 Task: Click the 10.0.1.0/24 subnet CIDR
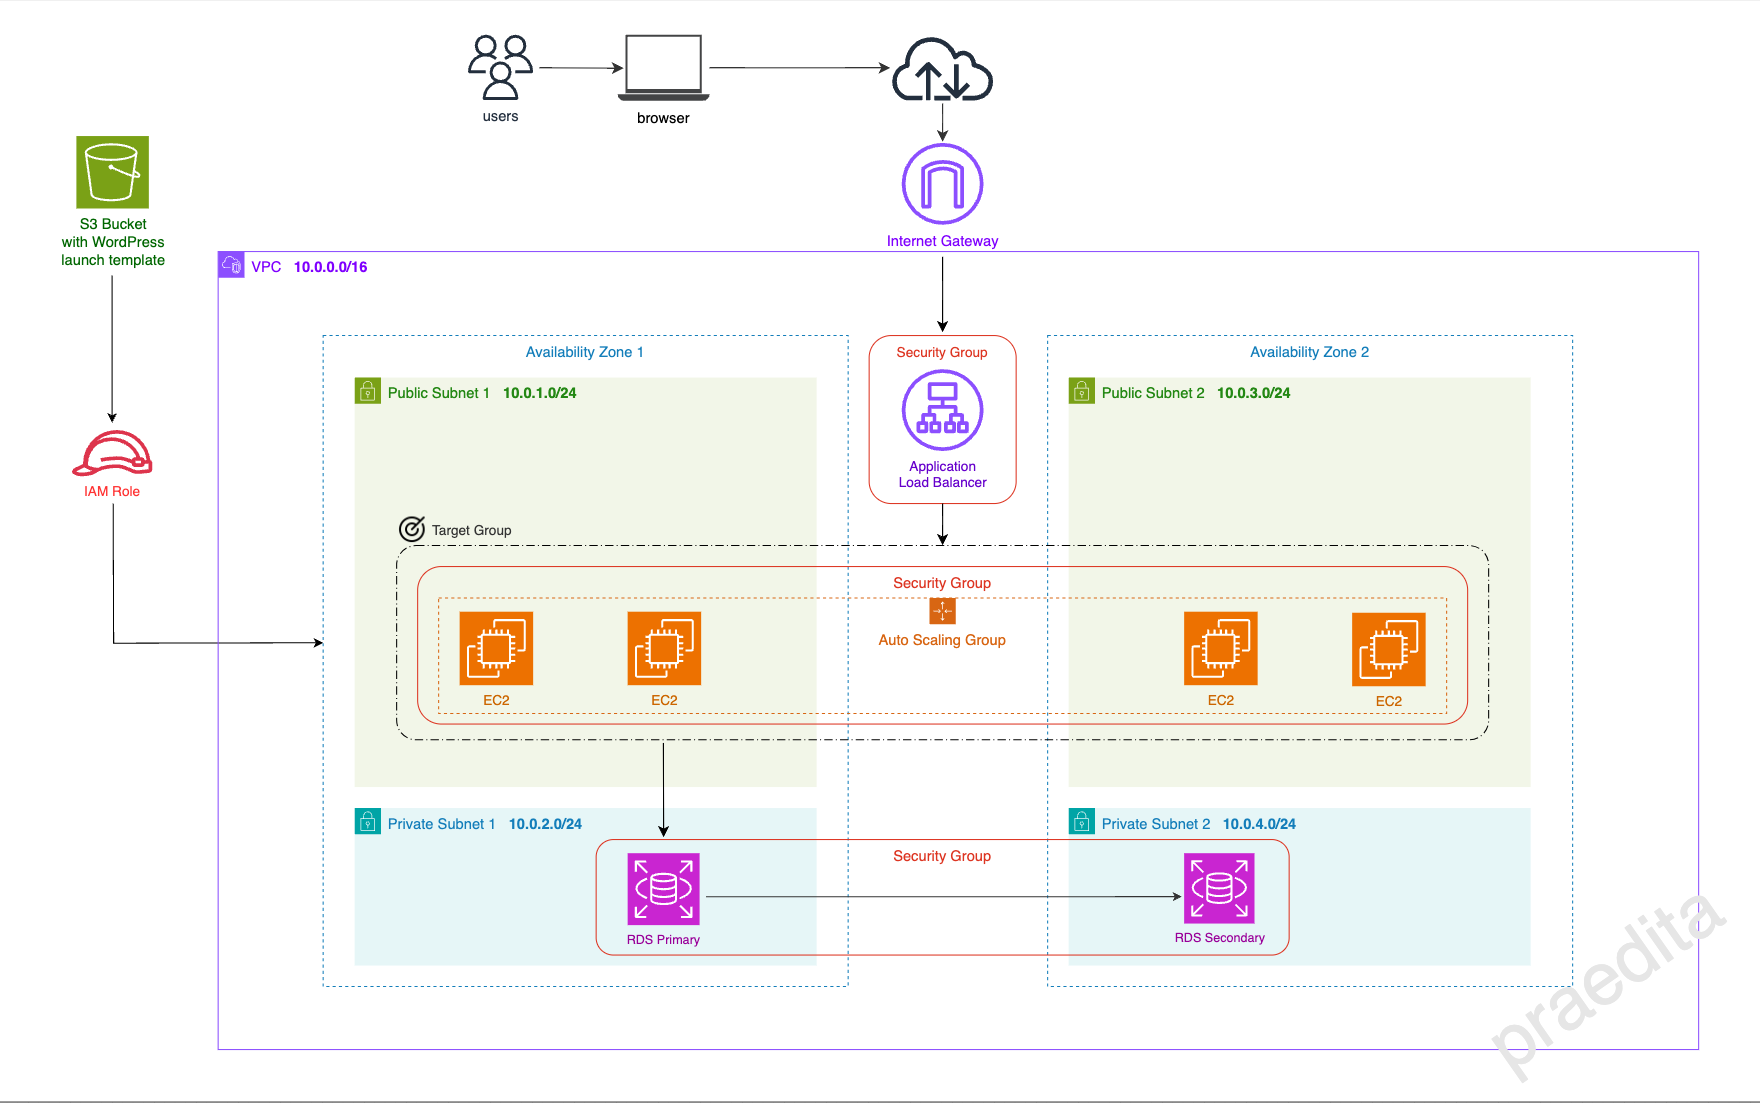point(539,393)
